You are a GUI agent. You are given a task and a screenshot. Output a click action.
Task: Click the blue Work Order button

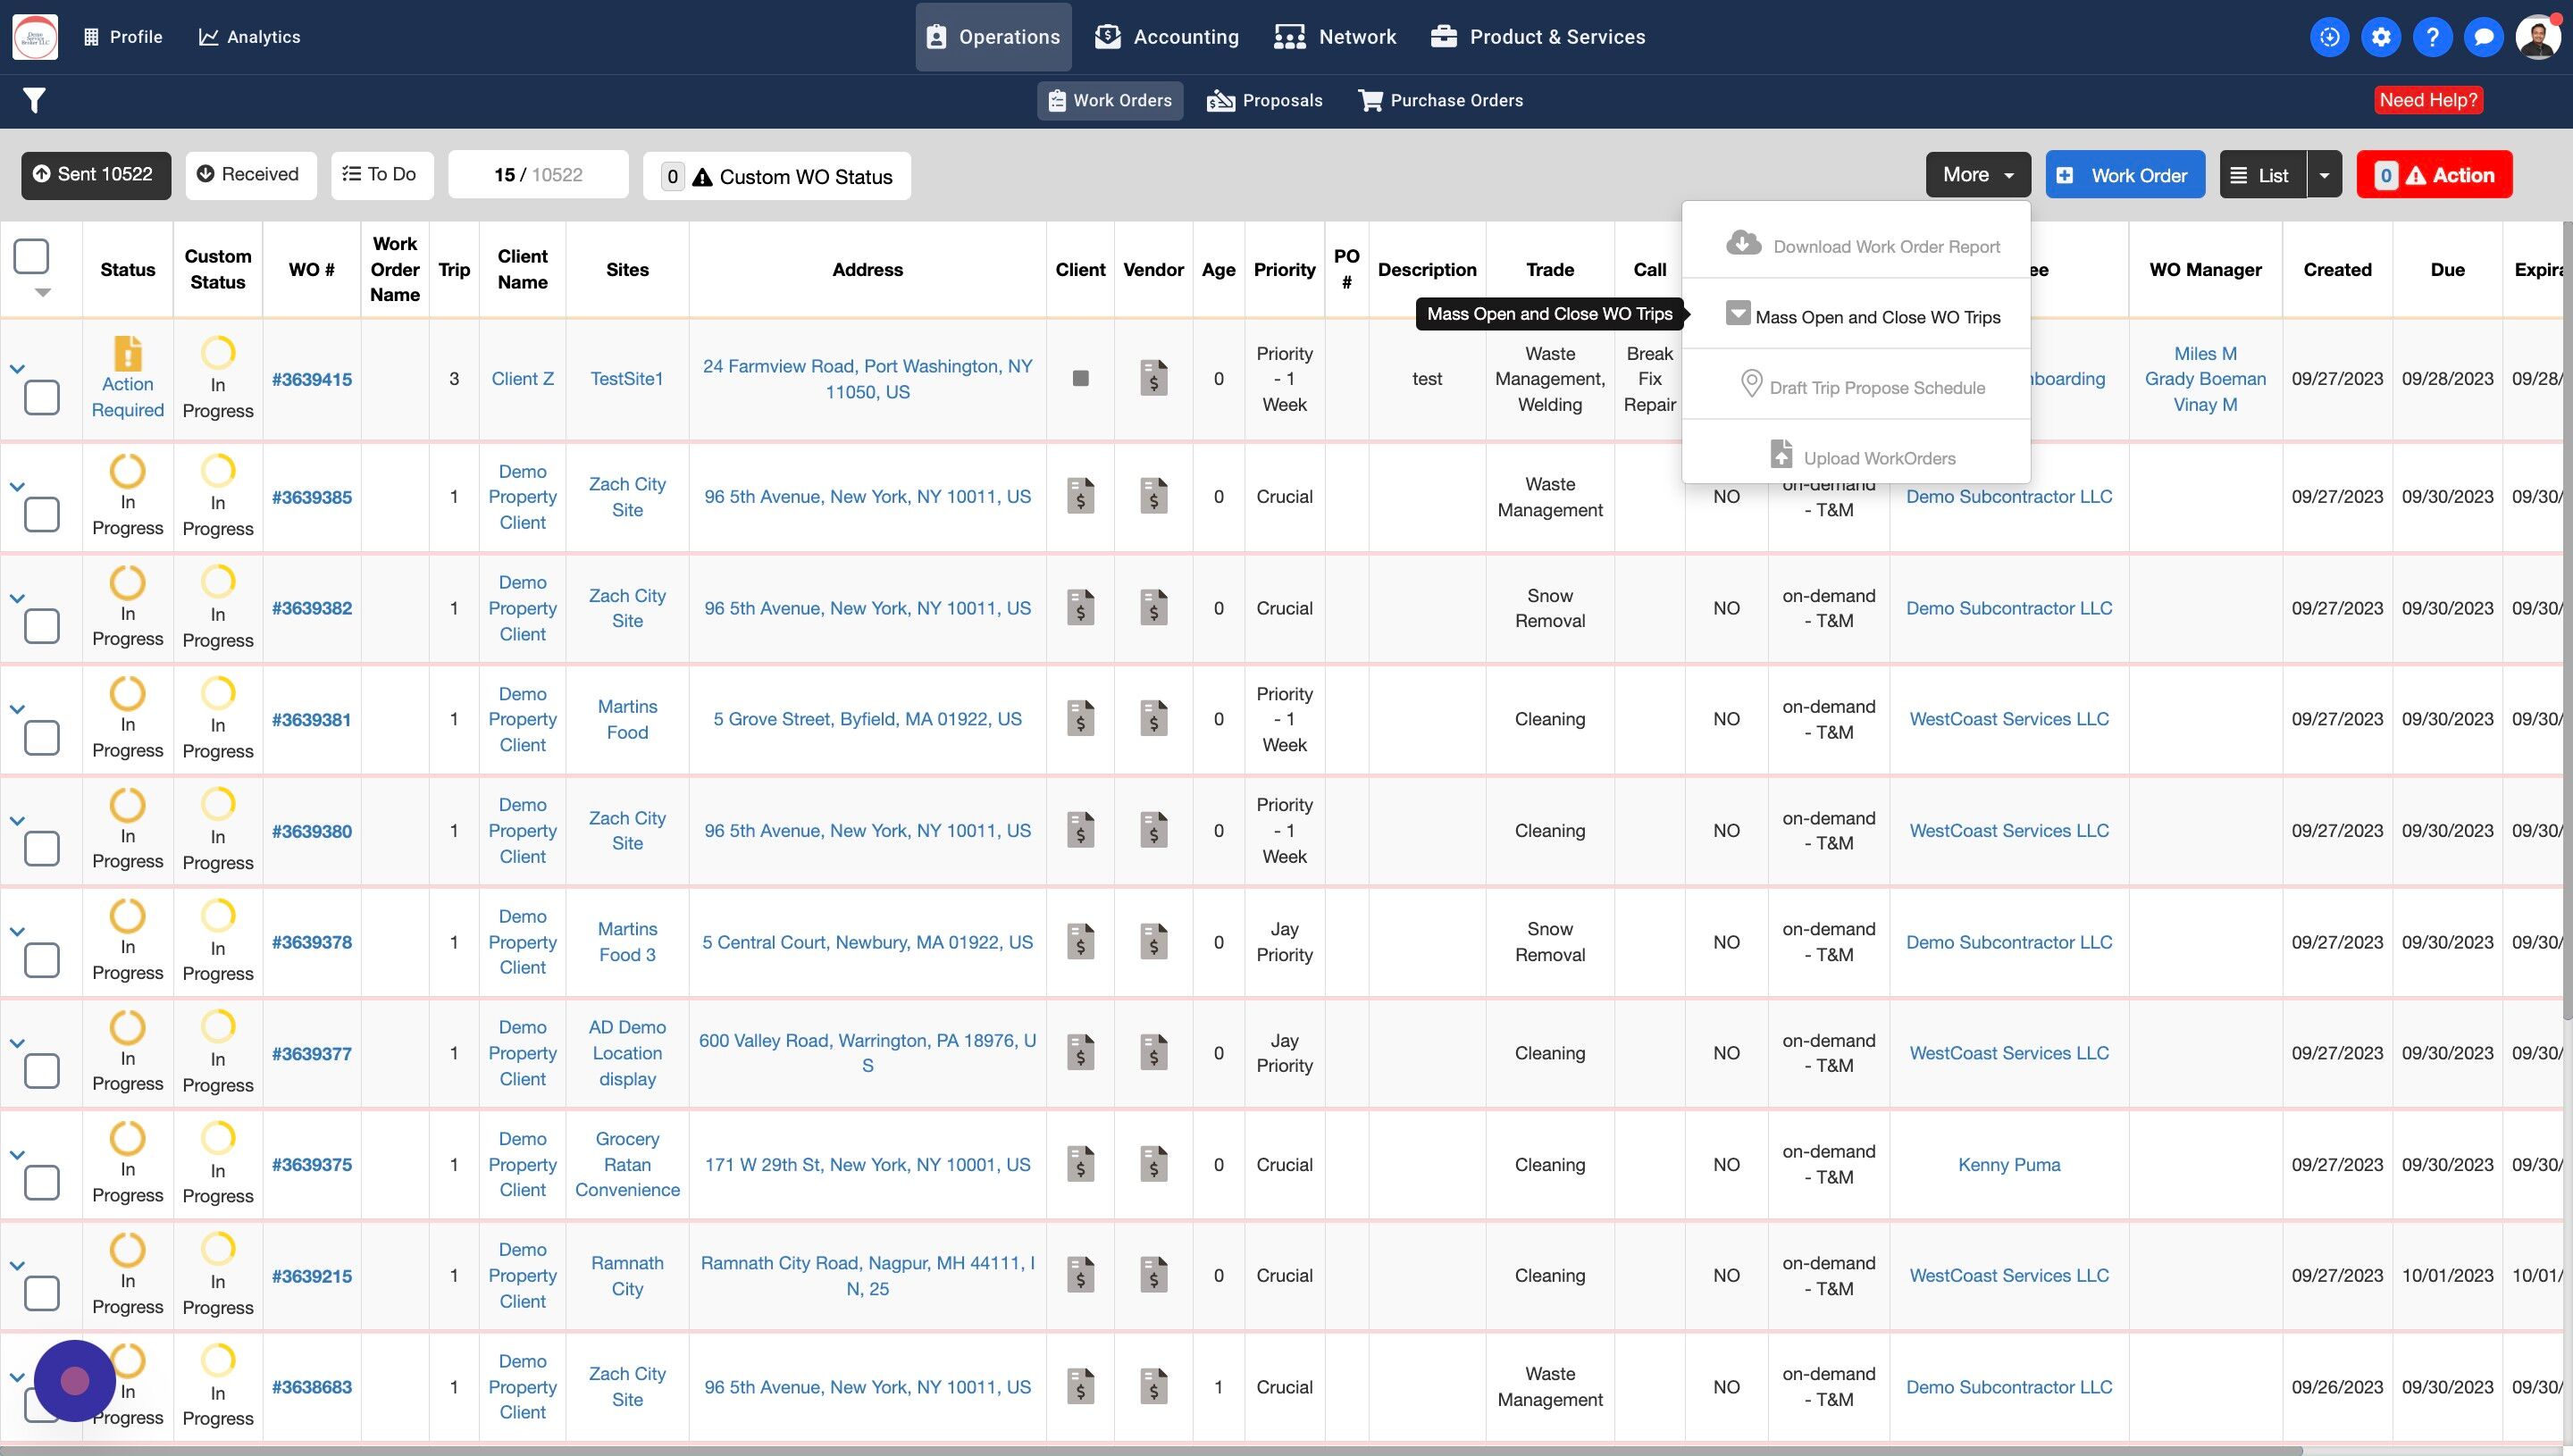(2124, 175)
